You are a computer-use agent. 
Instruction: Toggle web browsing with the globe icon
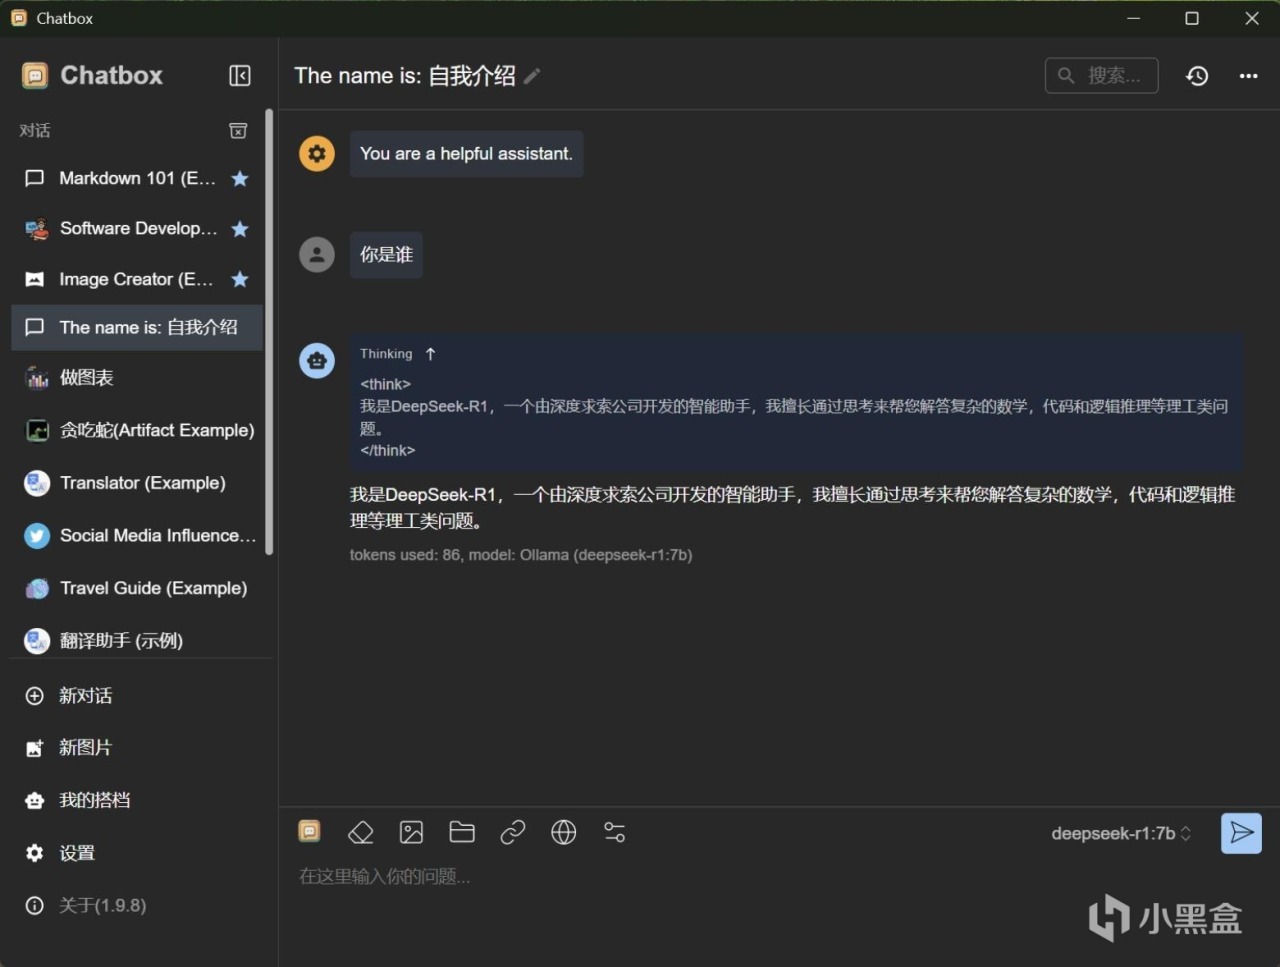point(564,832)
